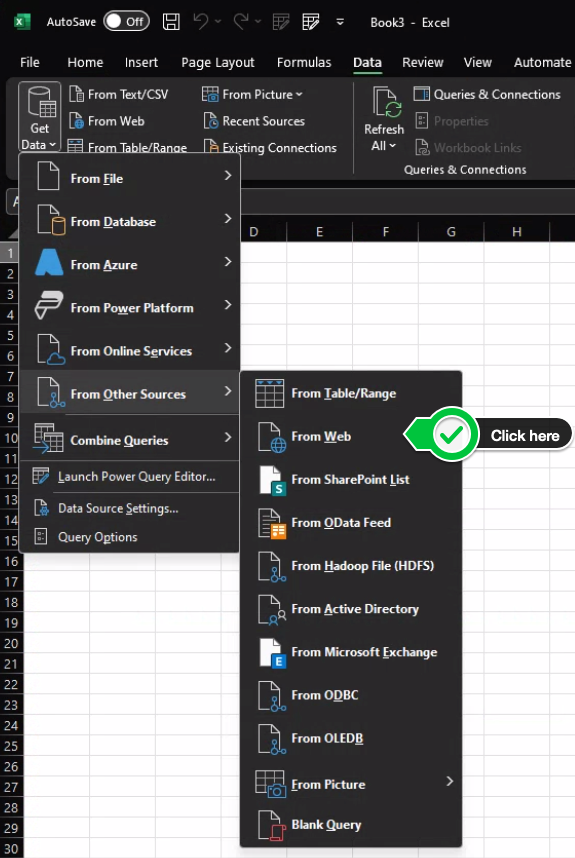
Task: Select From Other Sources menu item
Action: coord(130,394)
